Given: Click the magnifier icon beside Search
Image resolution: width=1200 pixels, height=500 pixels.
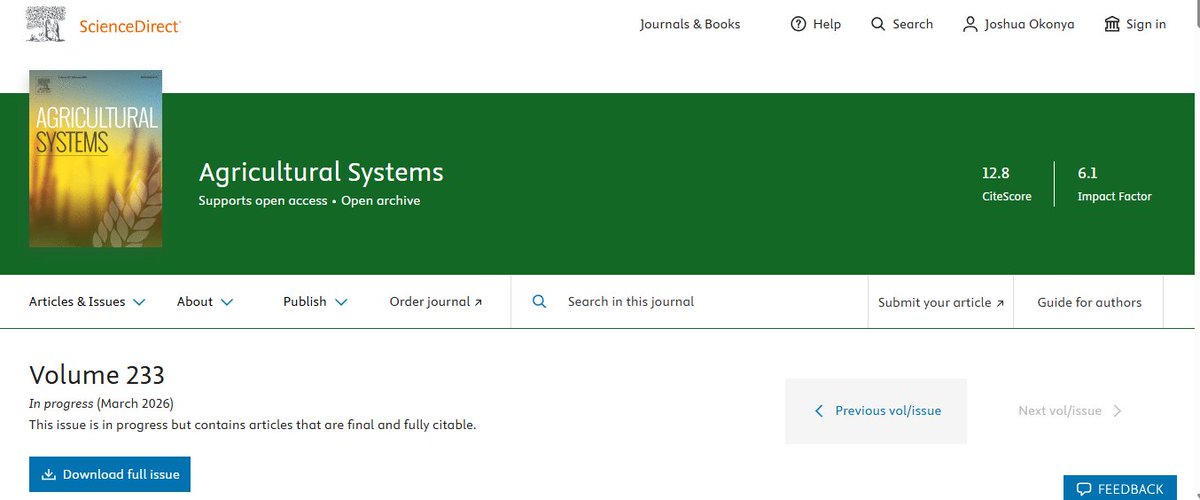Looking at the screenshot, I should point(878,24).
